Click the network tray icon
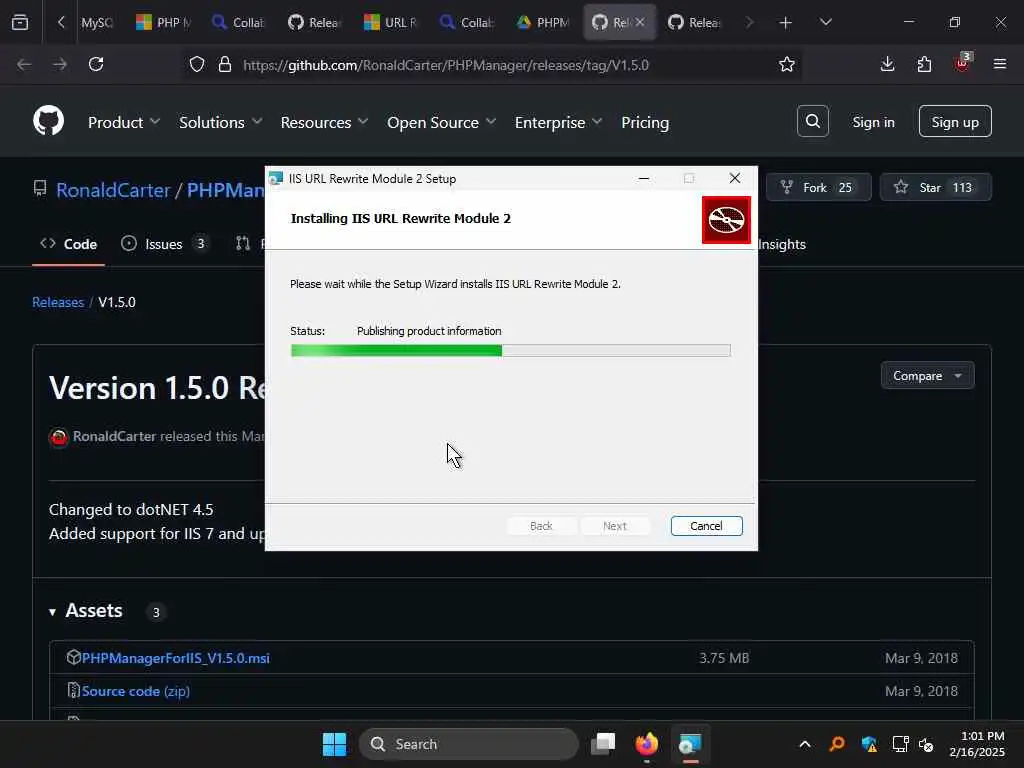The width and height of the screenshot is (1024, 768). [x=900, y=744]
